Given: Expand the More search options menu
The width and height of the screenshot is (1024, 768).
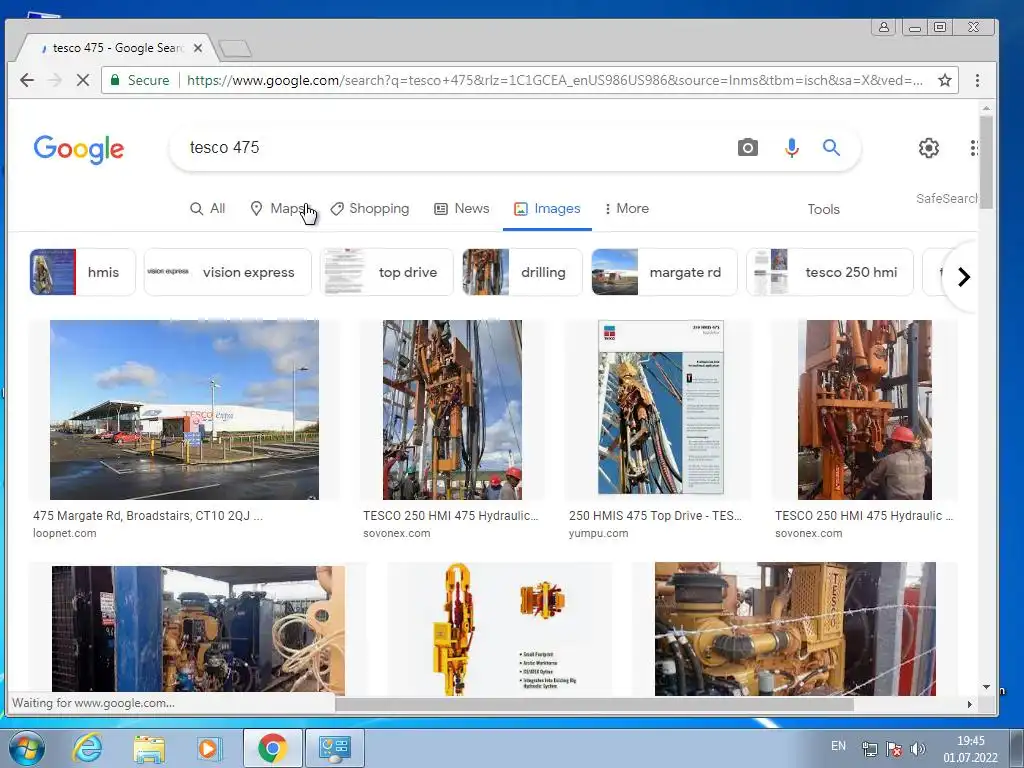Looking at the screenshot, I should [626, 208].
